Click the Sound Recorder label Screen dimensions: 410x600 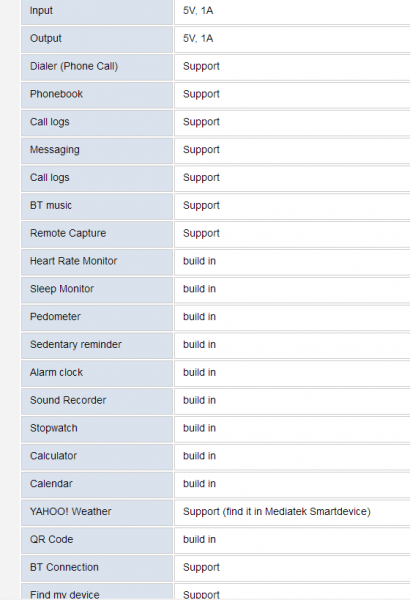coord(68,400)
